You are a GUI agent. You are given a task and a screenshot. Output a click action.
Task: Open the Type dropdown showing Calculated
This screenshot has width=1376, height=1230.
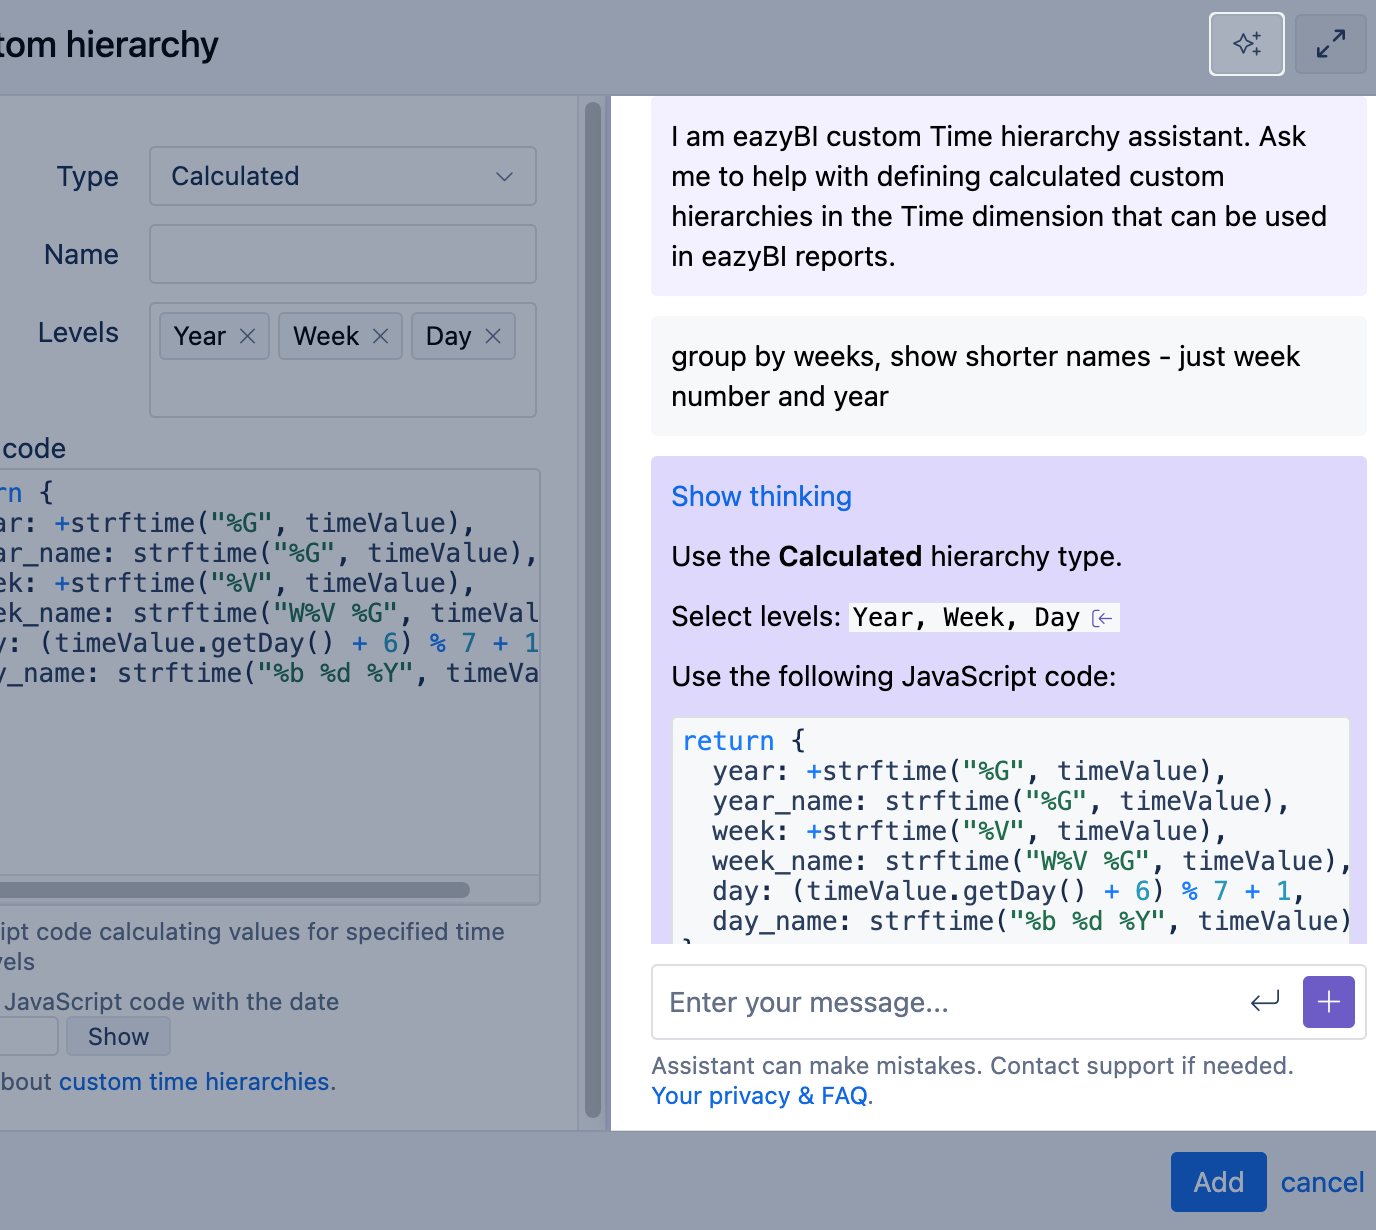point(342,176)
